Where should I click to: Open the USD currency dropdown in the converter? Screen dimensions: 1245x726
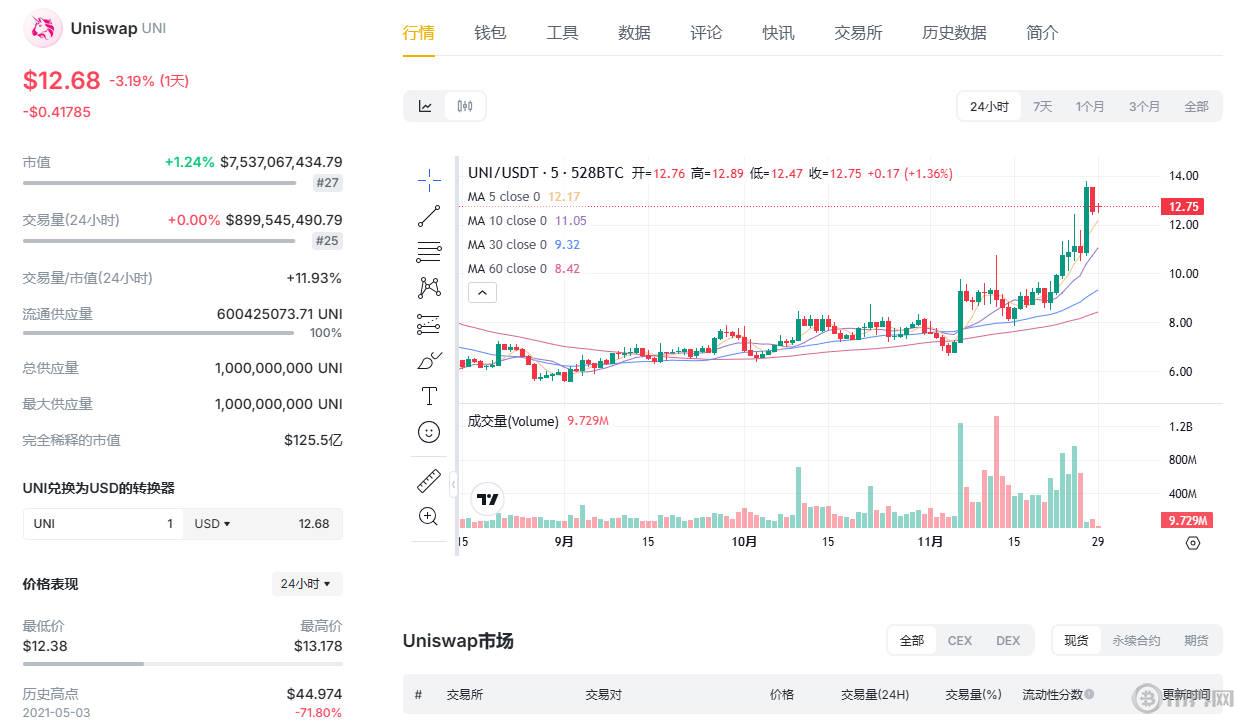point(213,523)
